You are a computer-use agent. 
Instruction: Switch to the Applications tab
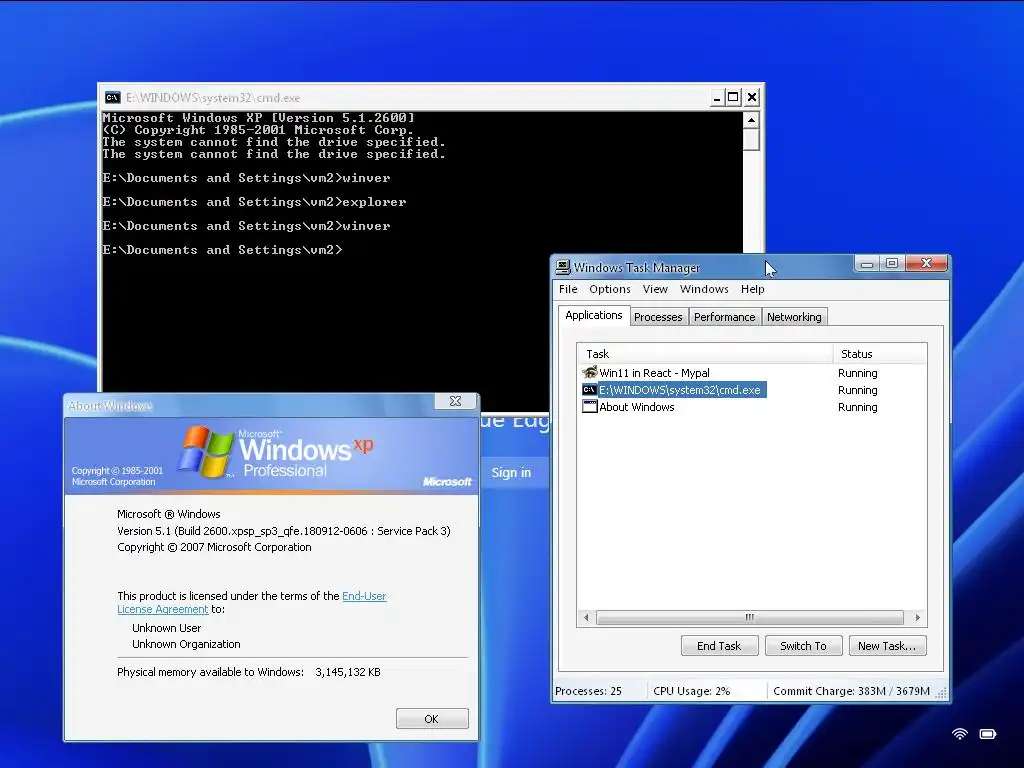pyautogui.click(x=594, y=315)
